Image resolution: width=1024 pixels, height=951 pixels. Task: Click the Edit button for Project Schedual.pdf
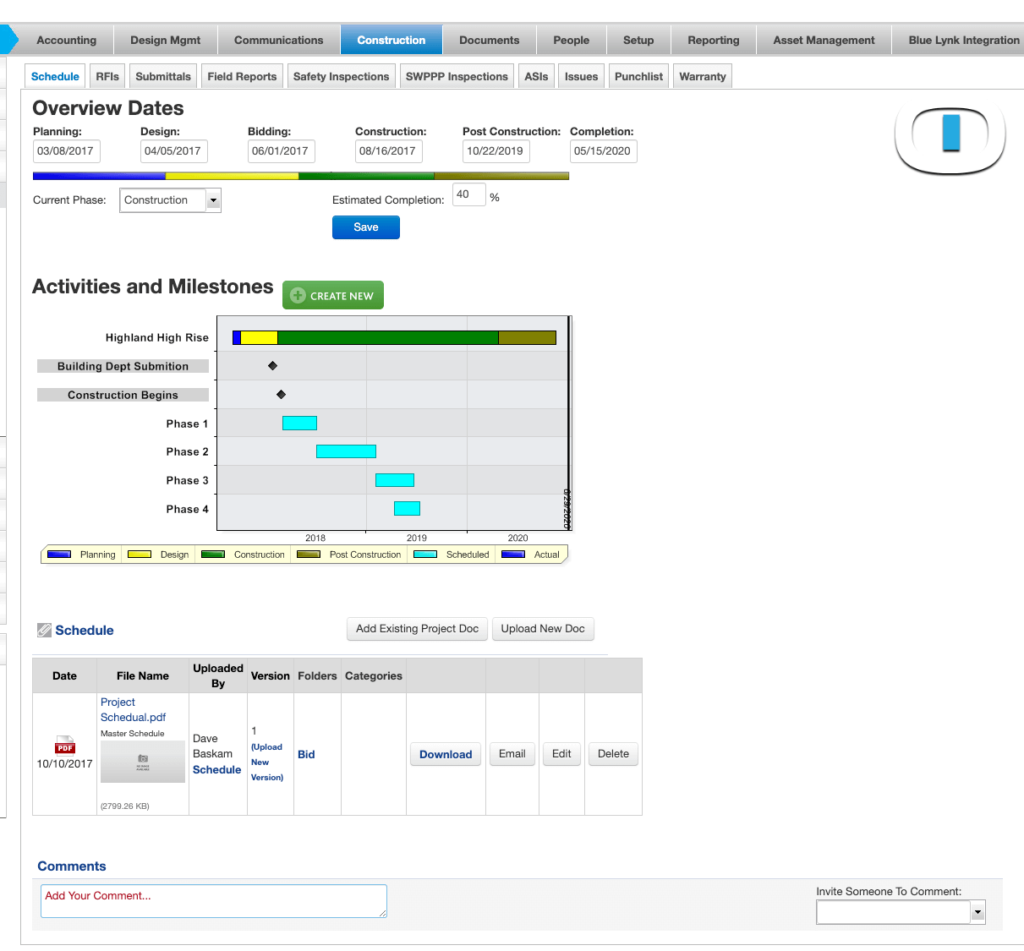562,754
